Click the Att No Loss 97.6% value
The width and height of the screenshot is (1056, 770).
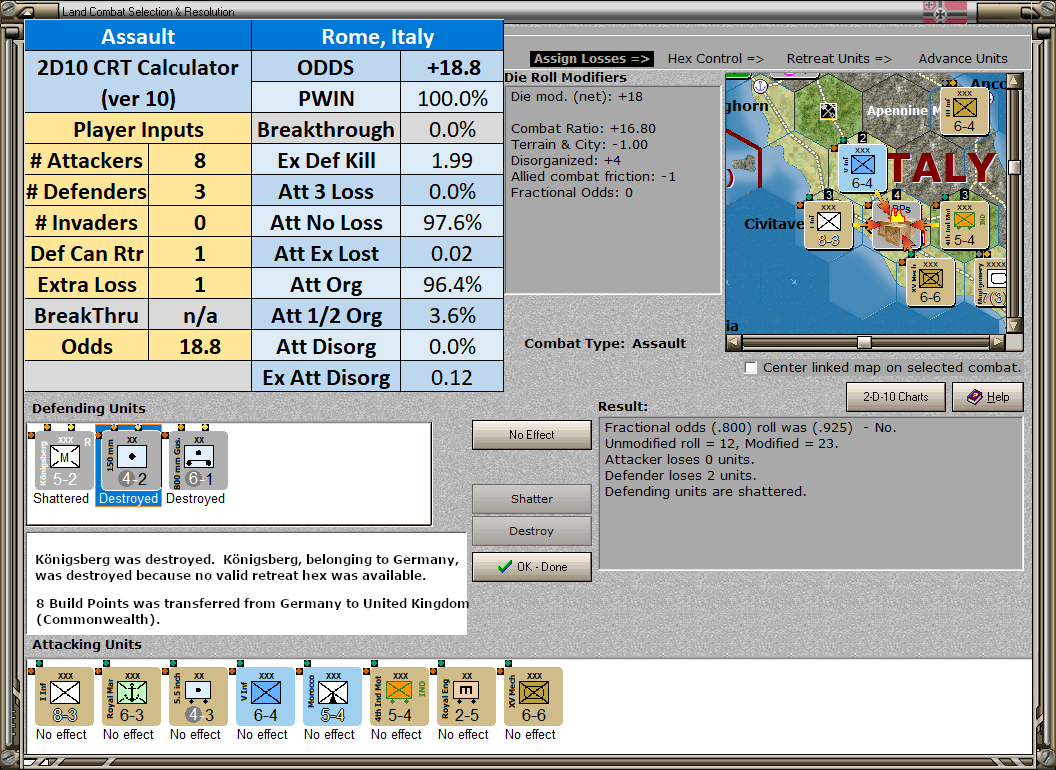[x=453, y=222]
